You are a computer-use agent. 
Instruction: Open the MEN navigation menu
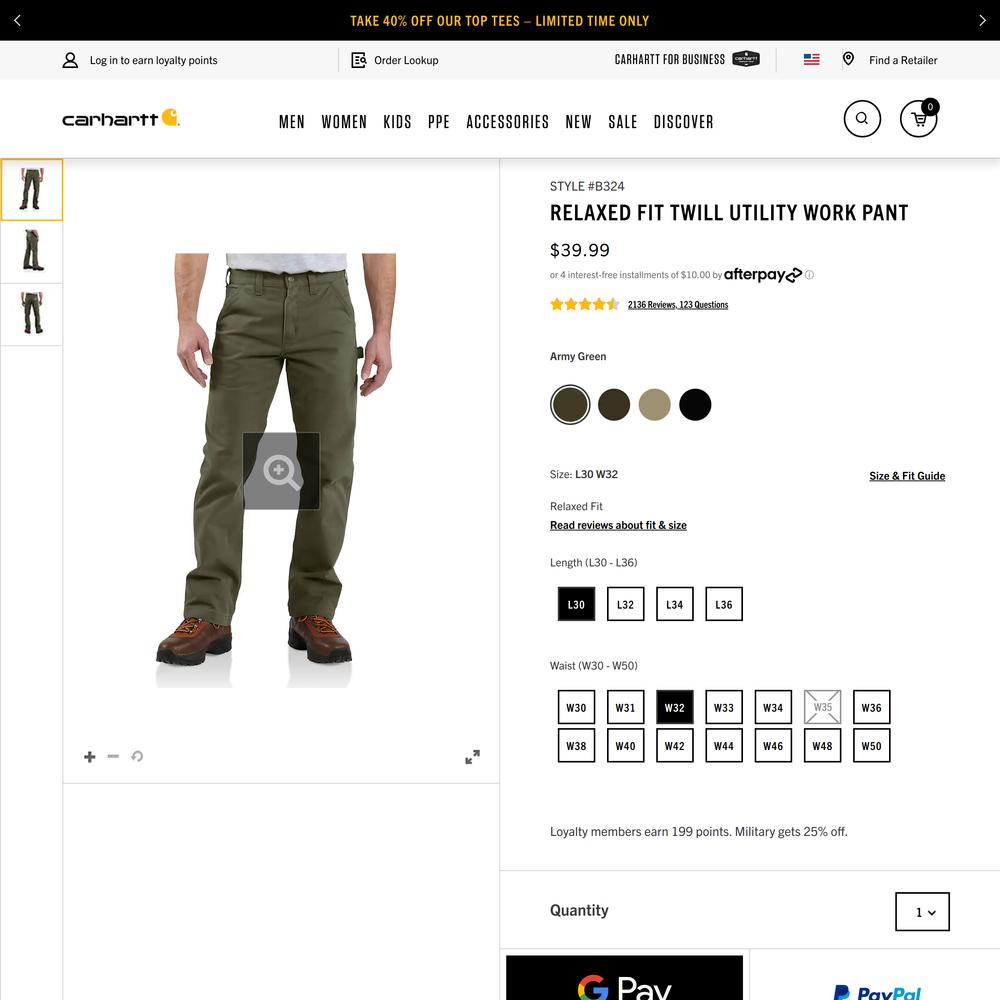pyautogui.click(x=292, y=122)
